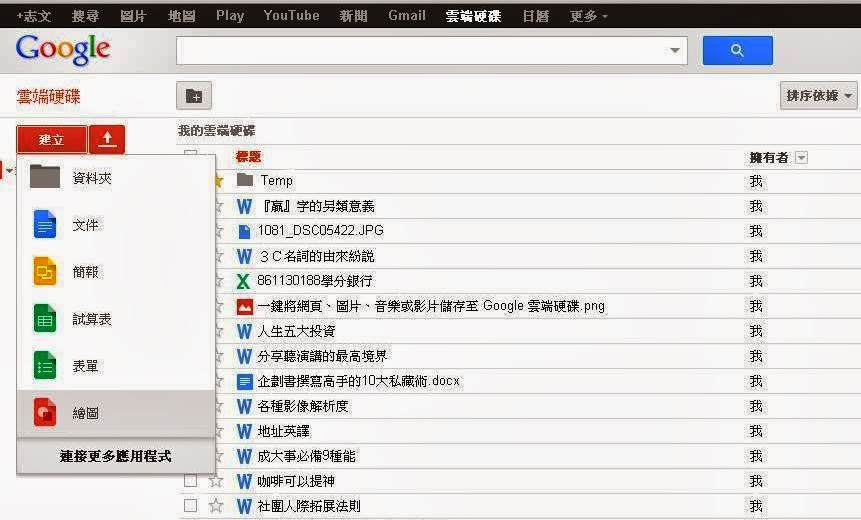Select the green form icon for 表單

44,366
